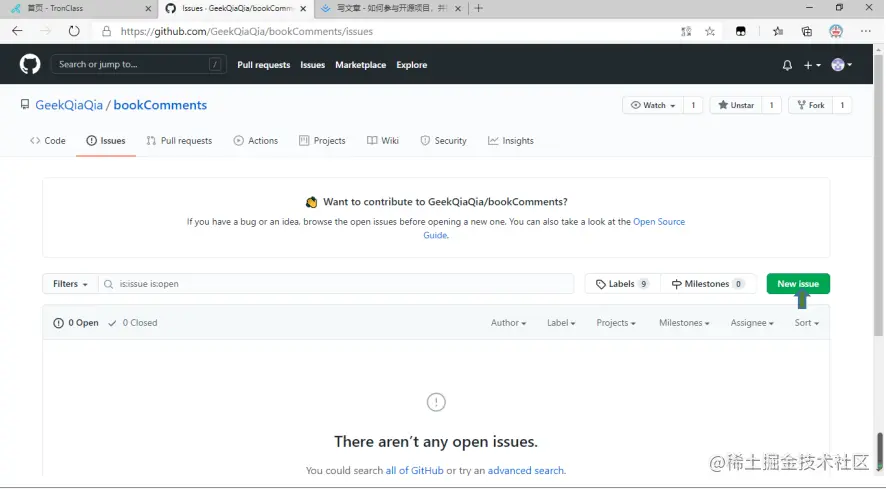
Task: Show the 0 Open issues filter
Action: (76, 323)
